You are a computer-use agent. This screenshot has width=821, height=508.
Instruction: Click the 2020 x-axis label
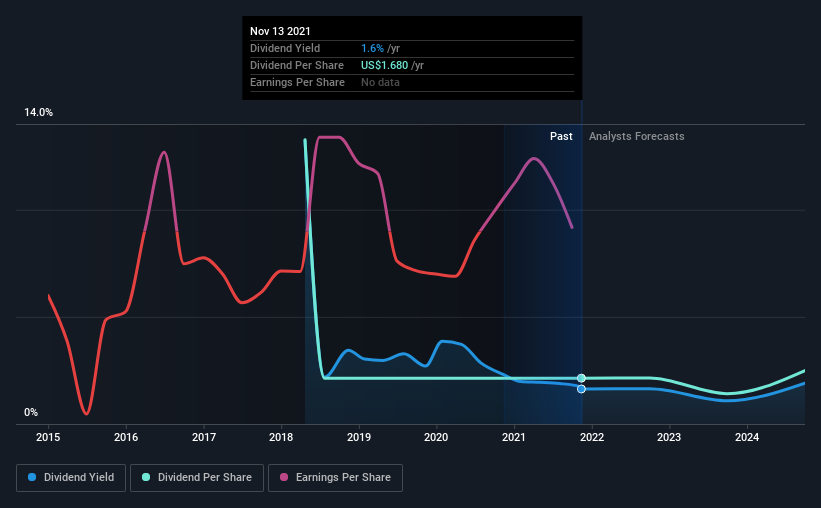436,437
